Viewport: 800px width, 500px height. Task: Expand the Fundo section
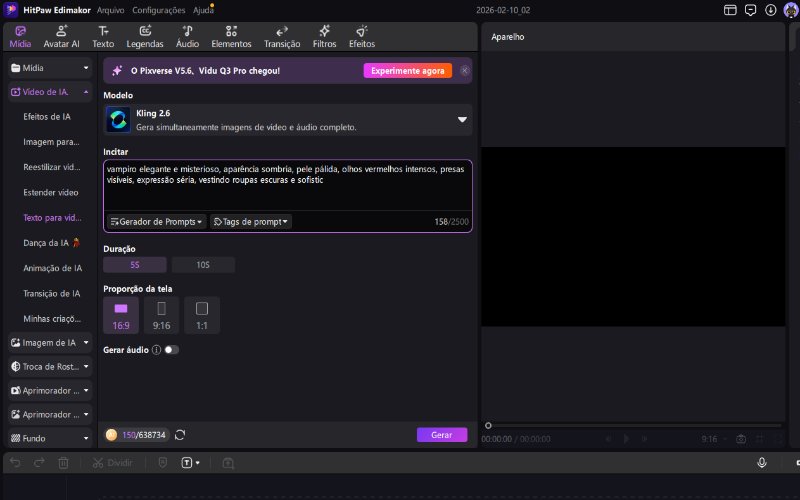(50, 438)
